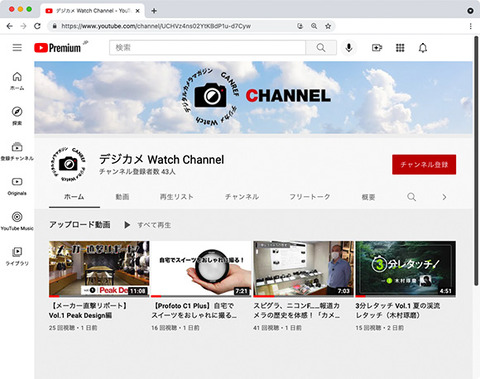Click the zoom magnifier in address bar
The height and width of the screenshot is (379, 480).
click(x=314, y=26)
